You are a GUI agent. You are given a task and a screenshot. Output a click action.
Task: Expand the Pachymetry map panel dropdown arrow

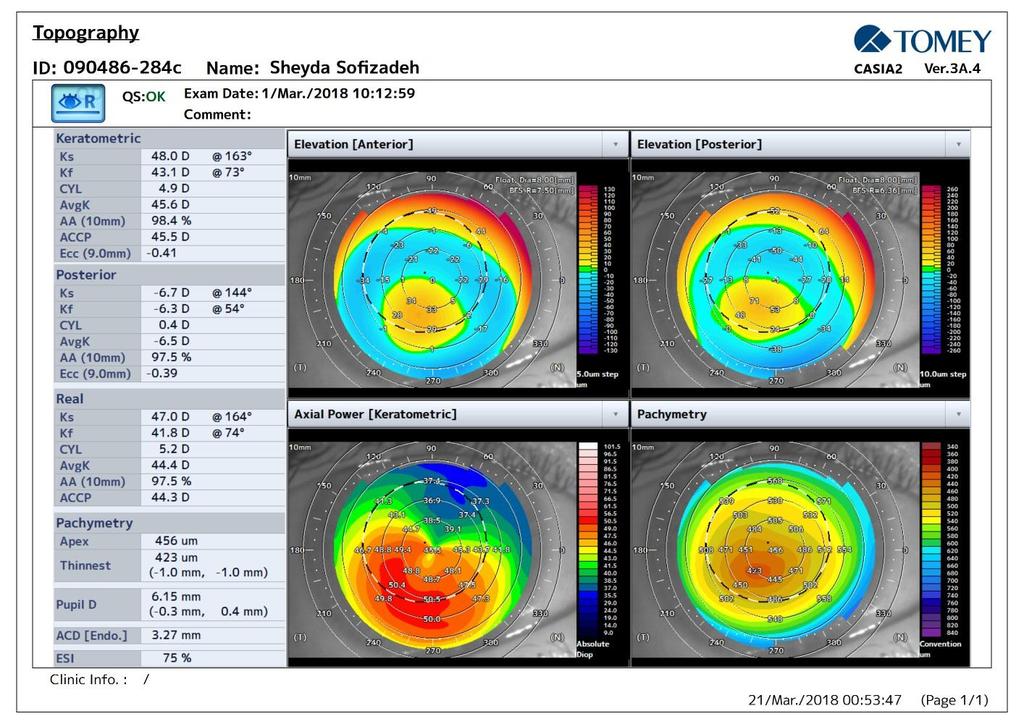tap(958, 414)
